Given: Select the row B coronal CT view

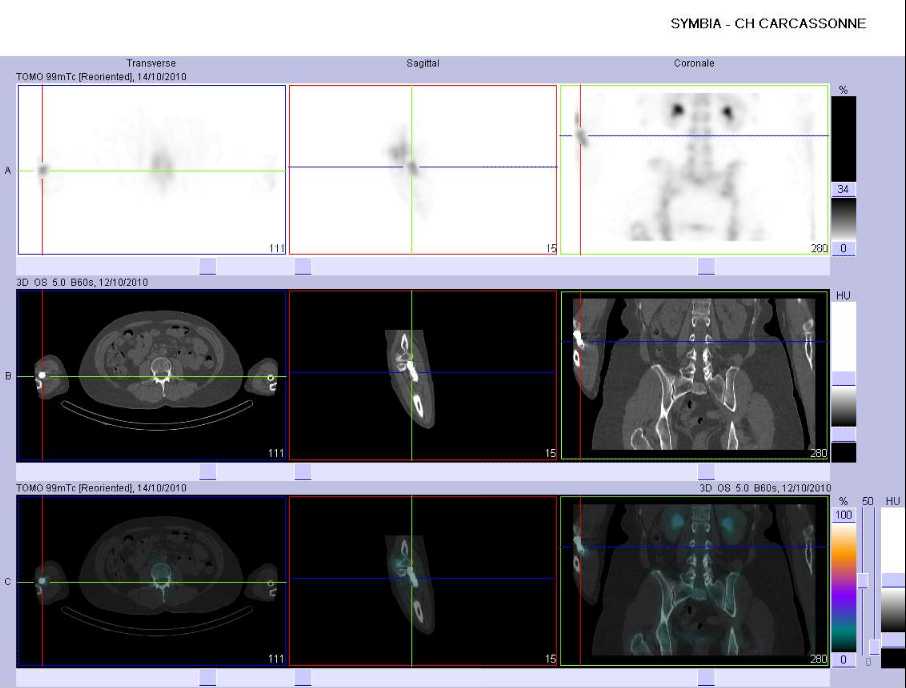Looking at the screenshot, I should (x=695, y=375).
